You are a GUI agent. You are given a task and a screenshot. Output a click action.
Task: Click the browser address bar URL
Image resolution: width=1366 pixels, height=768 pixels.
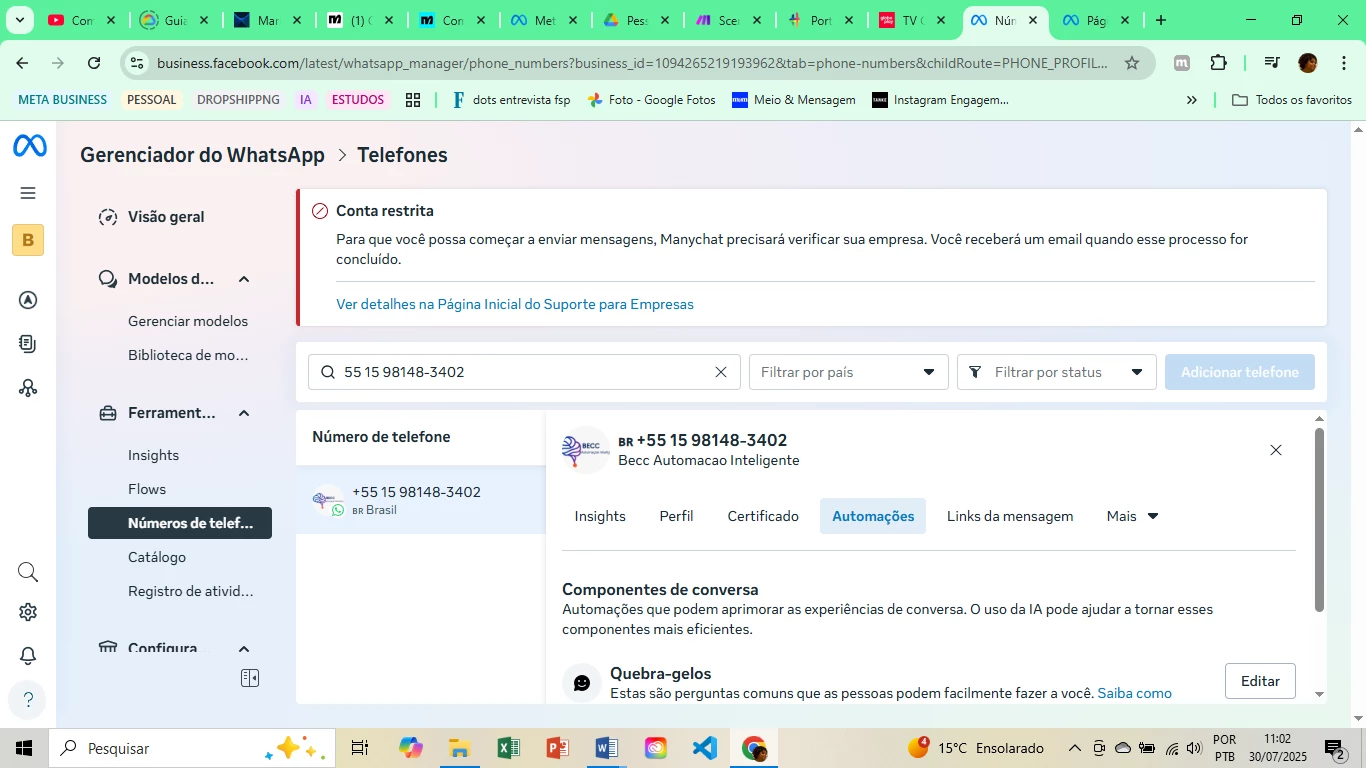[x=632, y=63]
